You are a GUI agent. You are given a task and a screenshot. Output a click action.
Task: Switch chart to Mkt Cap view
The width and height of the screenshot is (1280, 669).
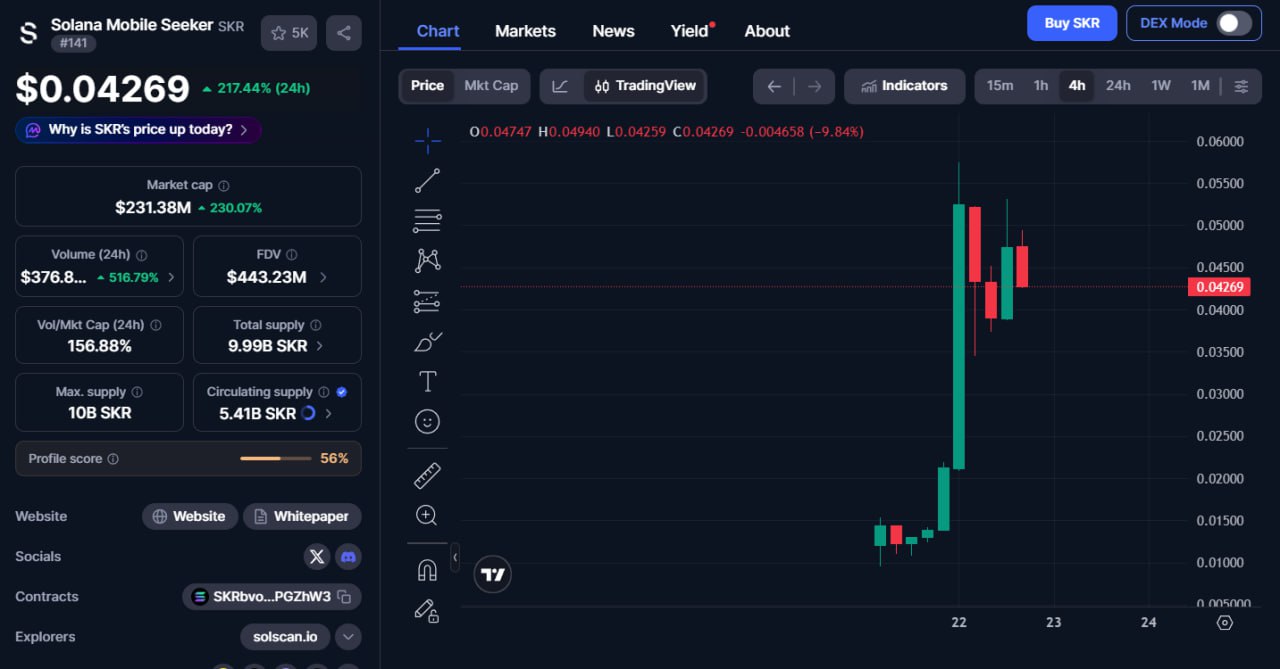tap(491, 86)
